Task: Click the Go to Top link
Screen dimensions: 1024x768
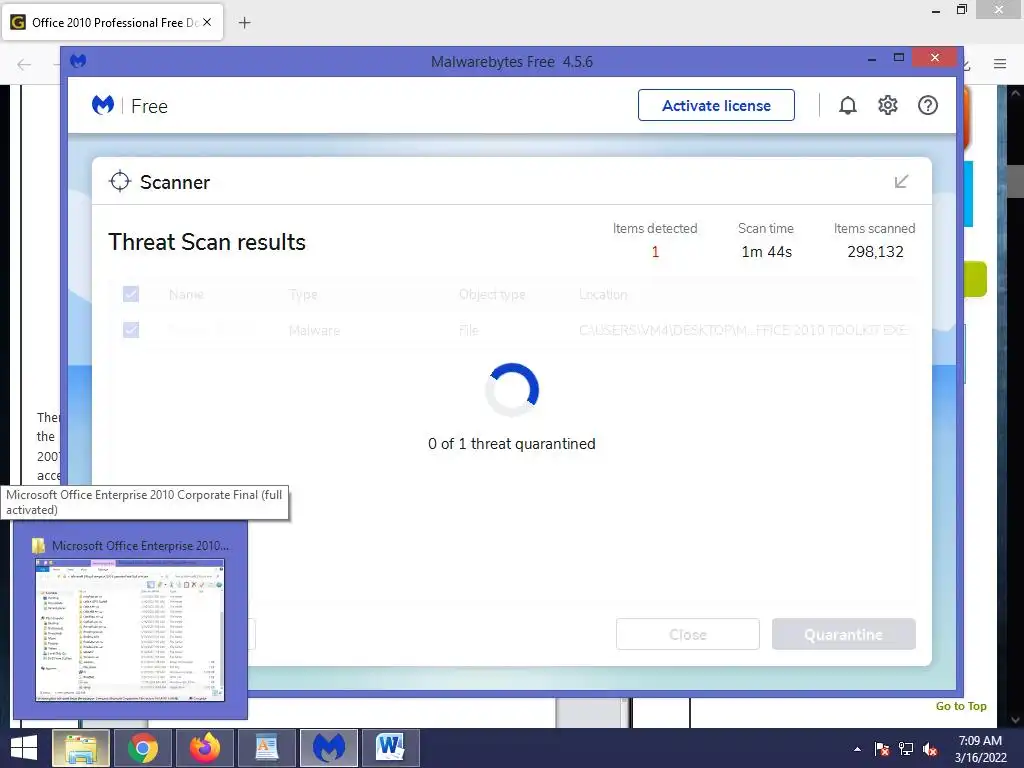Action: [961, 706]
